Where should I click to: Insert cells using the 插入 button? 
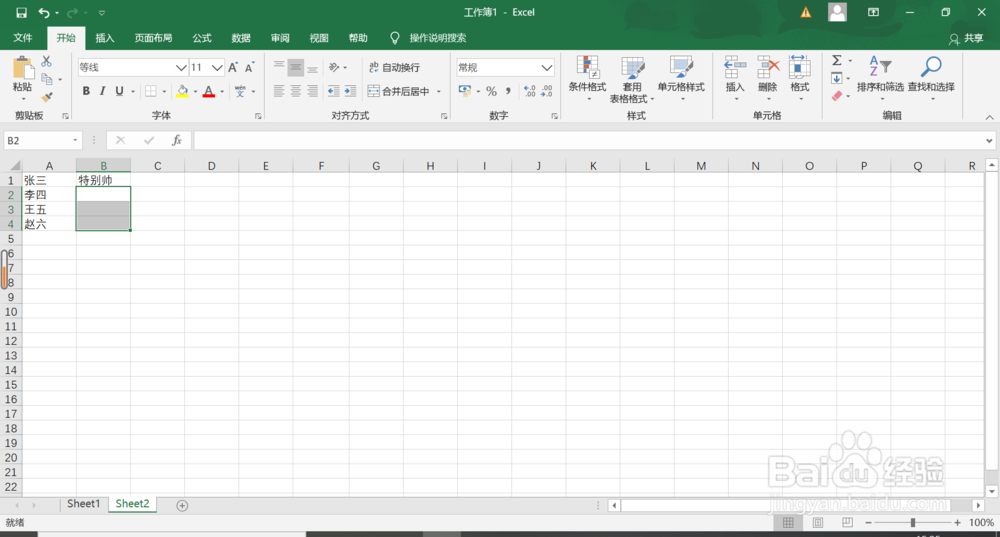(x=735, y=78)
